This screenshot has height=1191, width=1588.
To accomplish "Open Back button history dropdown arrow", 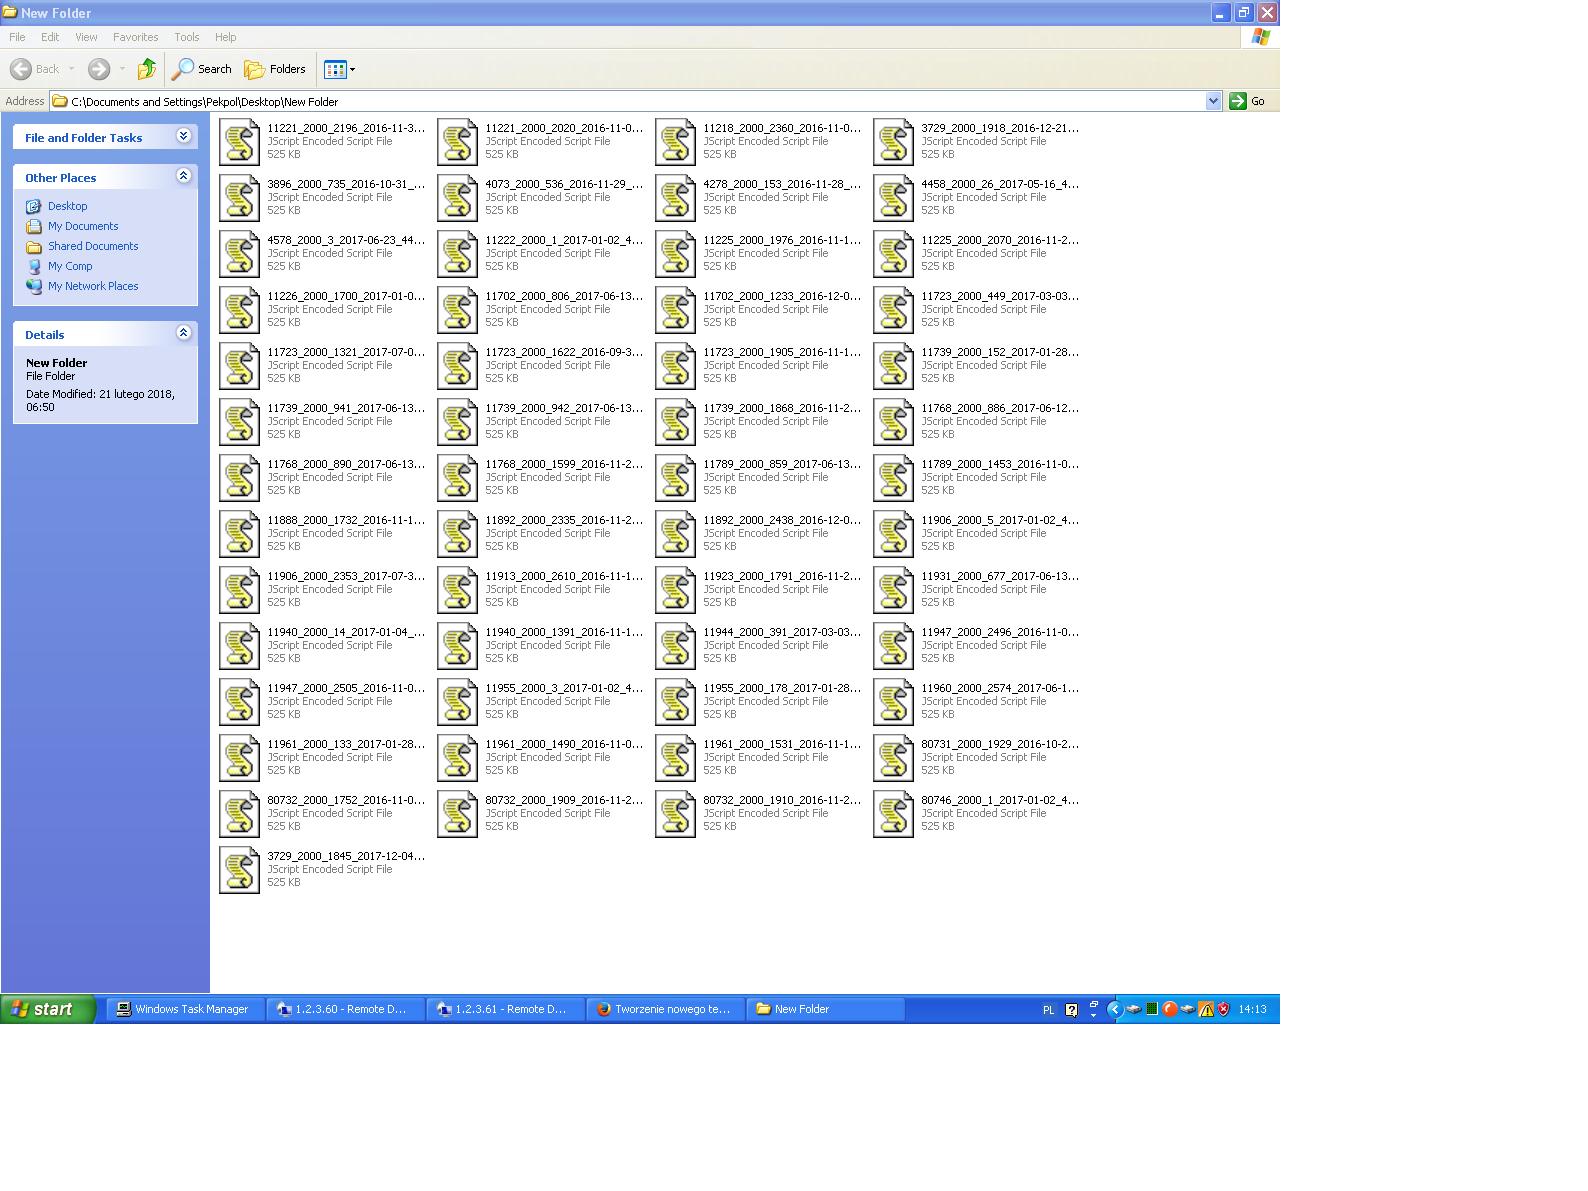I will click(71, 69).
